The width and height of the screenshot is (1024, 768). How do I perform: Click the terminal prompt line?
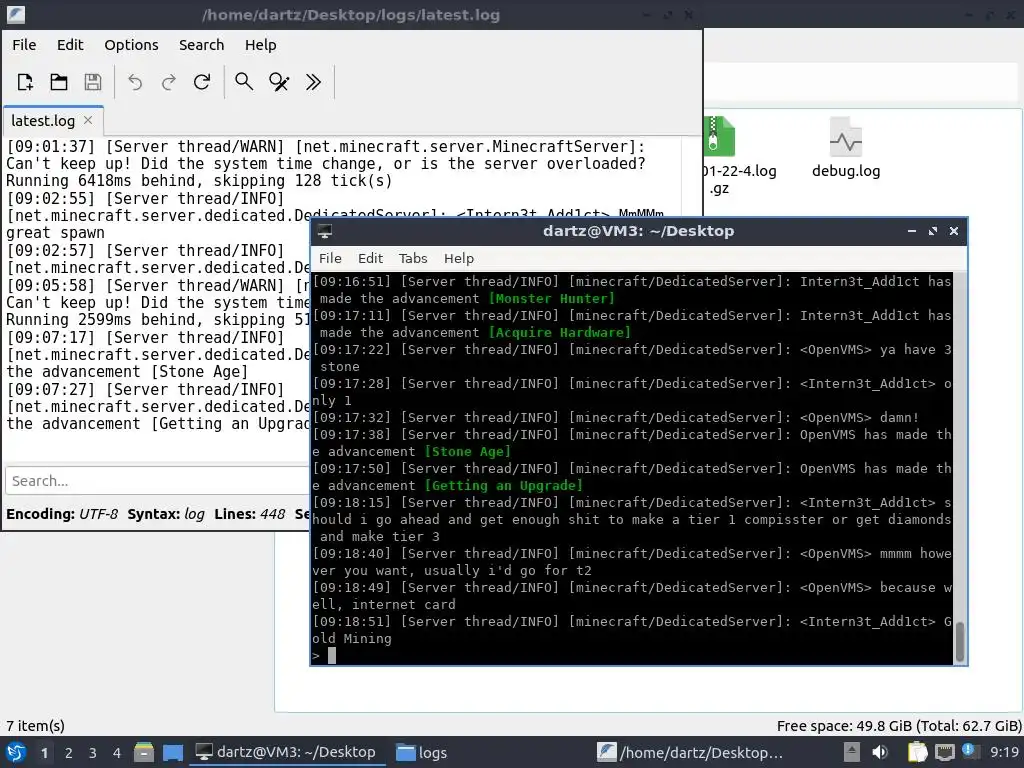pyautogui.click(x=632, y=655)
